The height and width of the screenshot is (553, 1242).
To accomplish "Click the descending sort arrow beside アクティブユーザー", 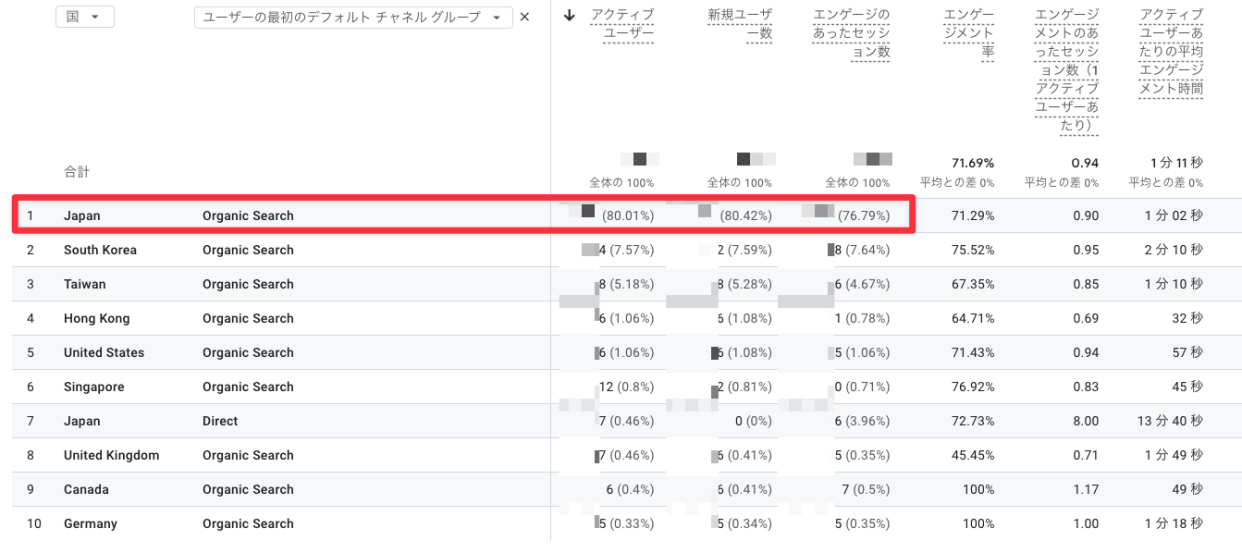I will (x=570, y=15).
